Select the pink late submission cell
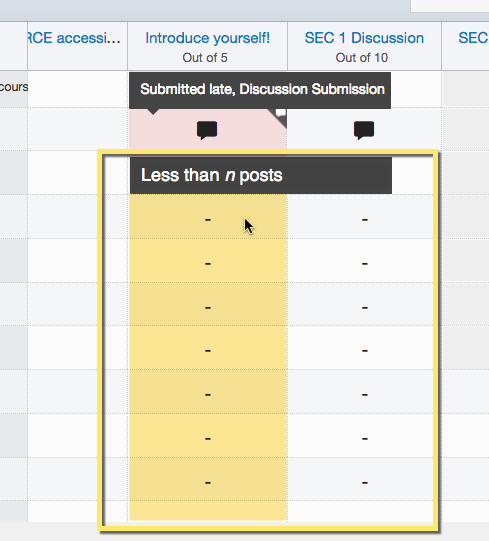 [208, 129]
